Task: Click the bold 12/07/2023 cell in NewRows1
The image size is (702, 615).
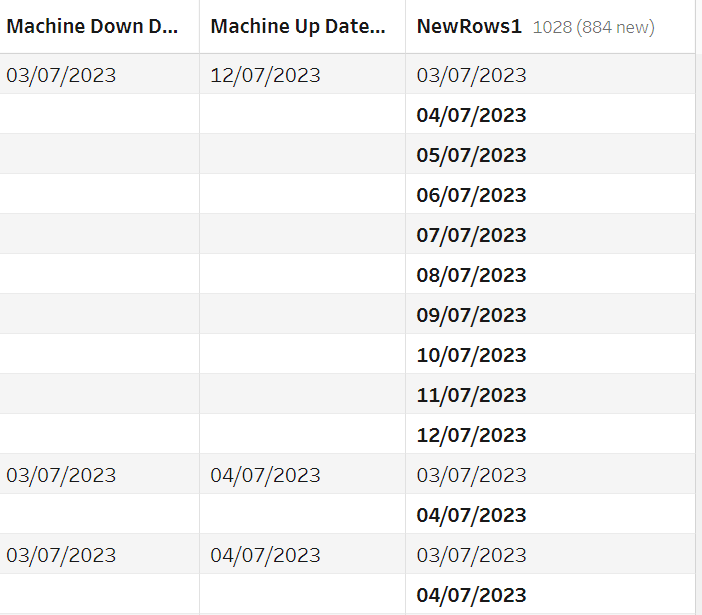Action: click(471, 435)
